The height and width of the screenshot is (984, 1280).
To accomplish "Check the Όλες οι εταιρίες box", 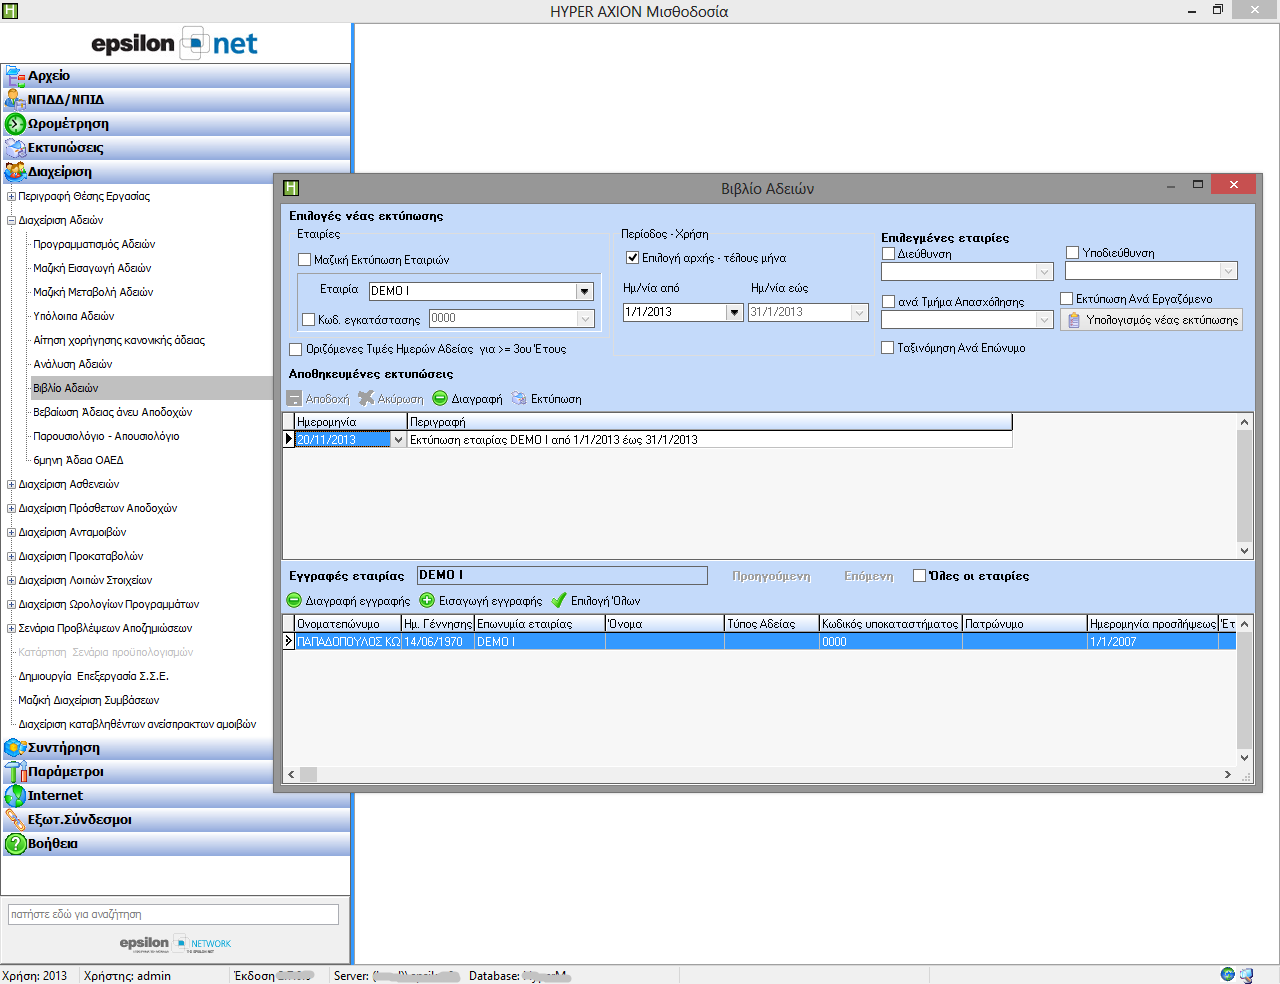I will coord(919,575).
